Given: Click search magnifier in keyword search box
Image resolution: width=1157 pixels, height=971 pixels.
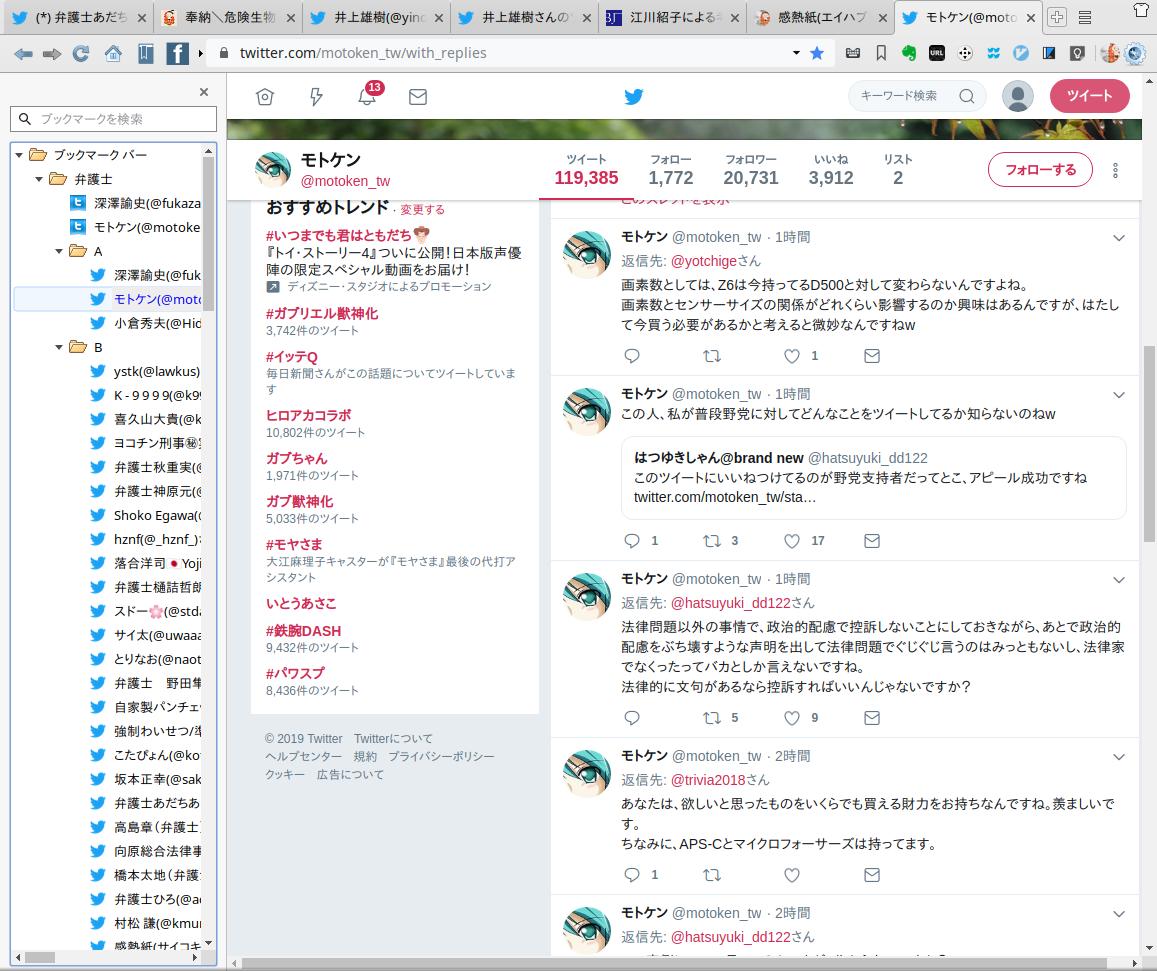Looking at the screenshot, I should [x=967, y=96].
